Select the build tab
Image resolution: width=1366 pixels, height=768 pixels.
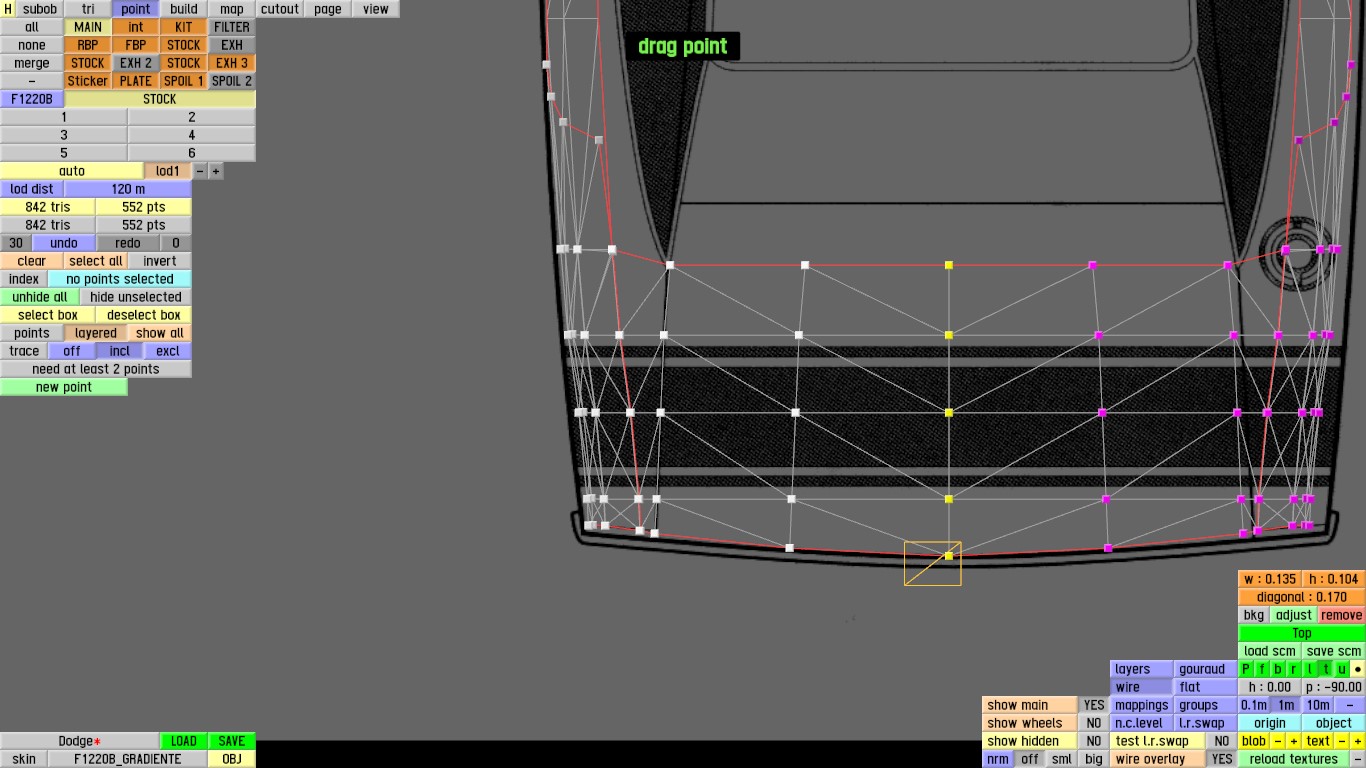(184, 9)
